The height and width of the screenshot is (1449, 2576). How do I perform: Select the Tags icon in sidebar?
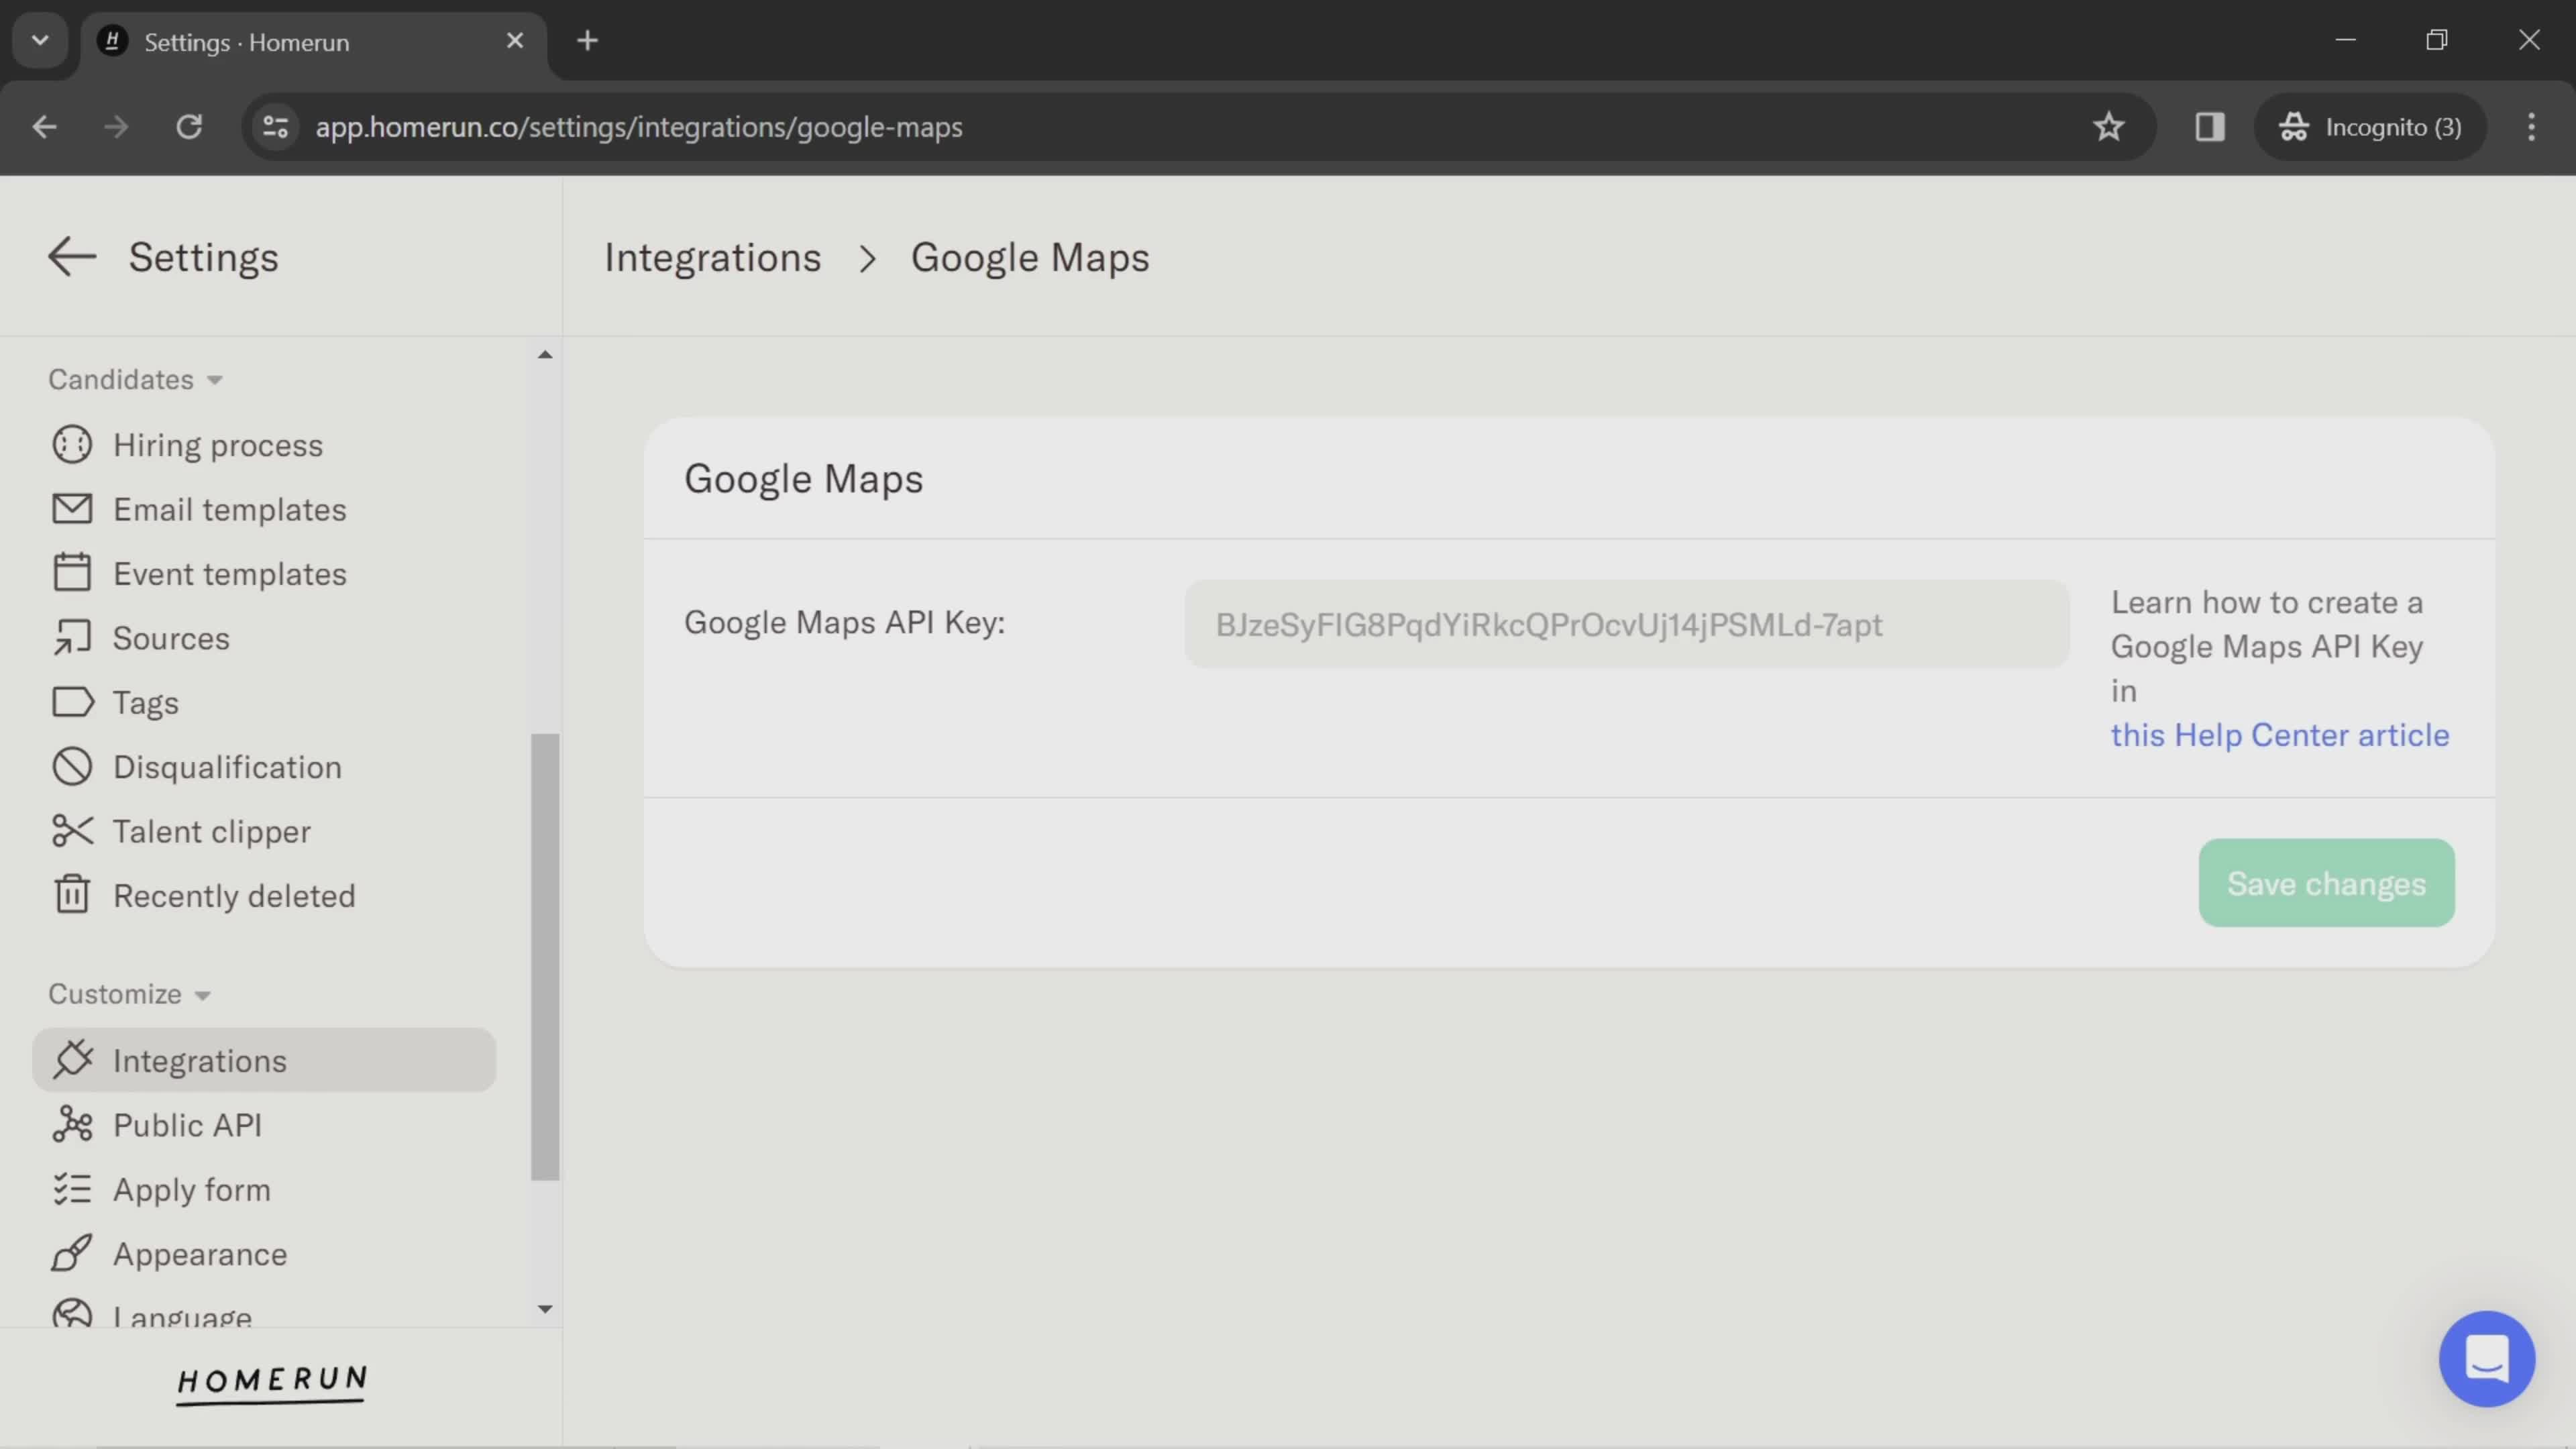[69, 702]
